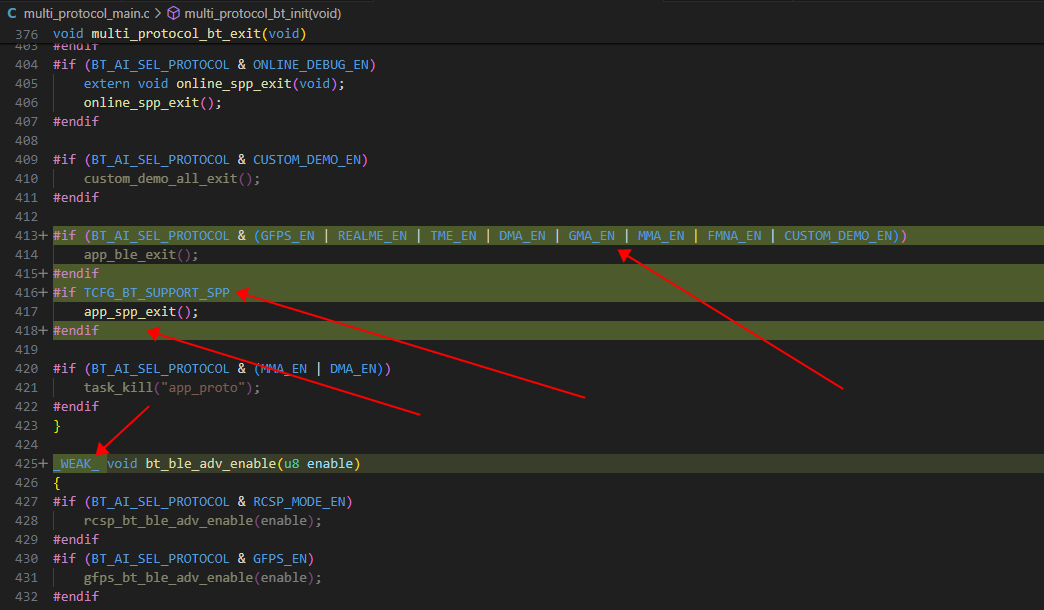Click app_spp_exit() call
This screenshot has width=1044, height=610.
[141, 312]
